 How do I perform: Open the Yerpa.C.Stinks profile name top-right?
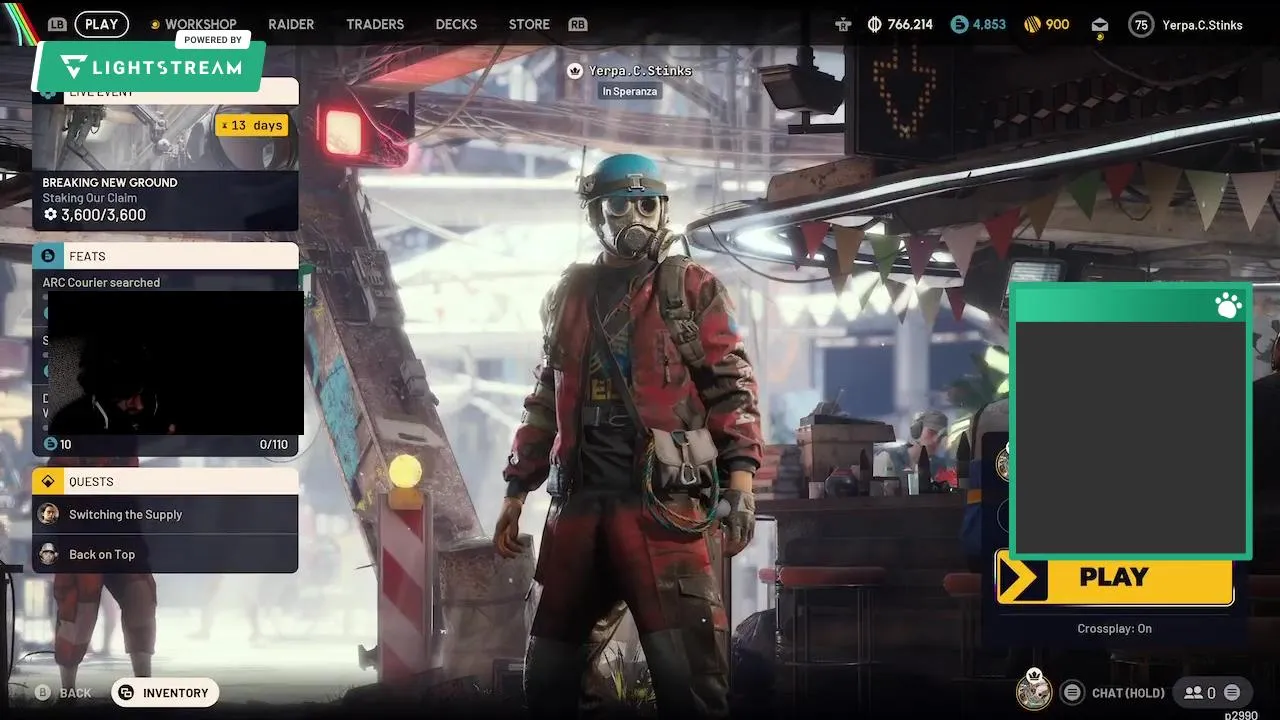[1202, 25]
